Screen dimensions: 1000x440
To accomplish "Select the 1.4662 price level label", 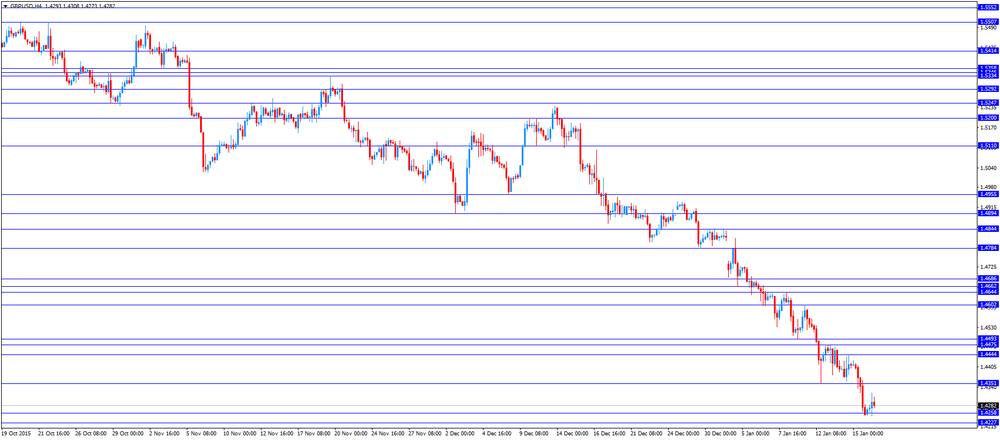I will tap(987, 286).
